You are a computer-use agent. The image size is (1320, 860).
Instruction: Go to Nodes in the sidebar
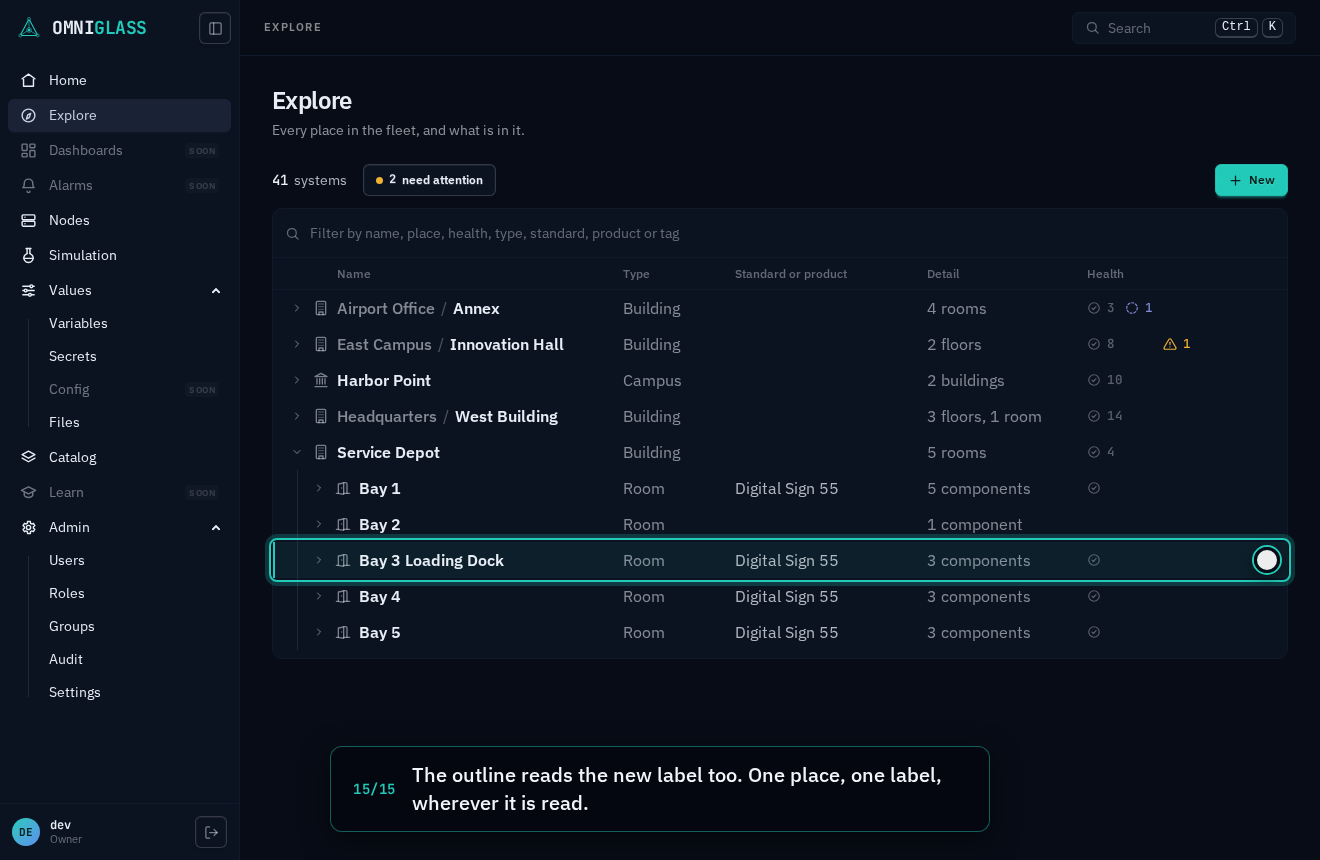(119, 220)
